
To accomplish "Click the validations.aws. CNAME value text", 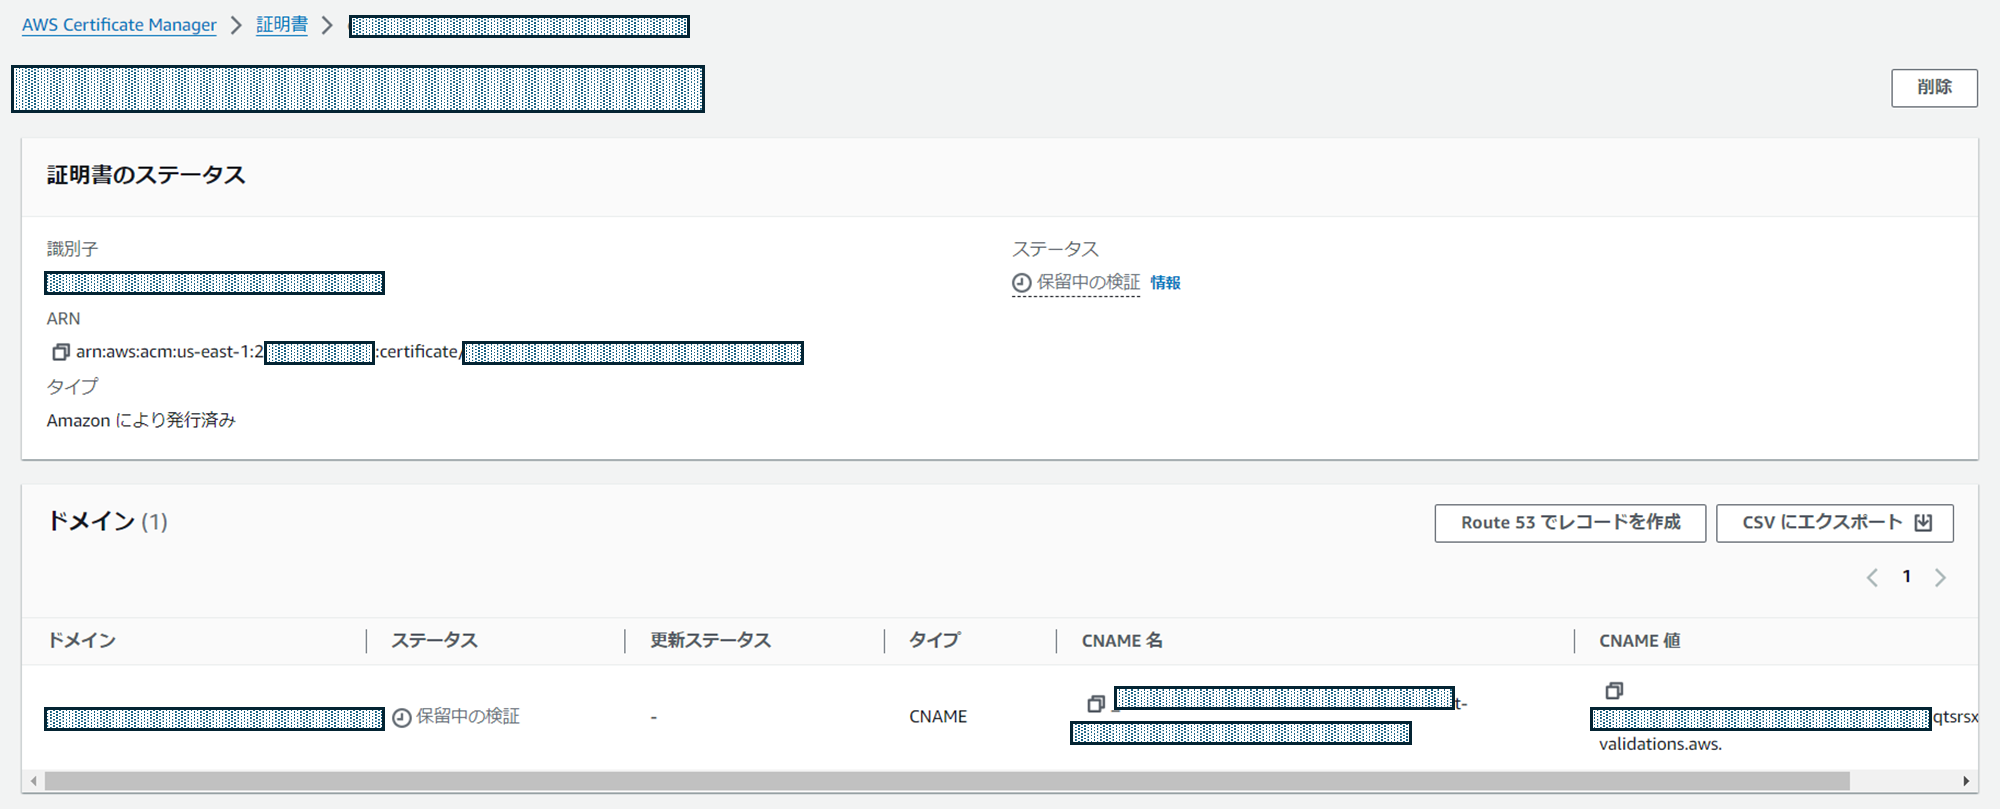I will [x=1660, y=745].
